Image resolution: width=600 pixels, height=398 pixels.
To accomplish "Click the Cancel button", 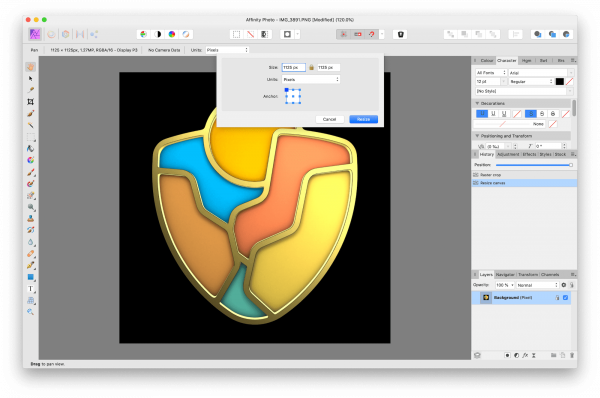I will tap(329, 119).
